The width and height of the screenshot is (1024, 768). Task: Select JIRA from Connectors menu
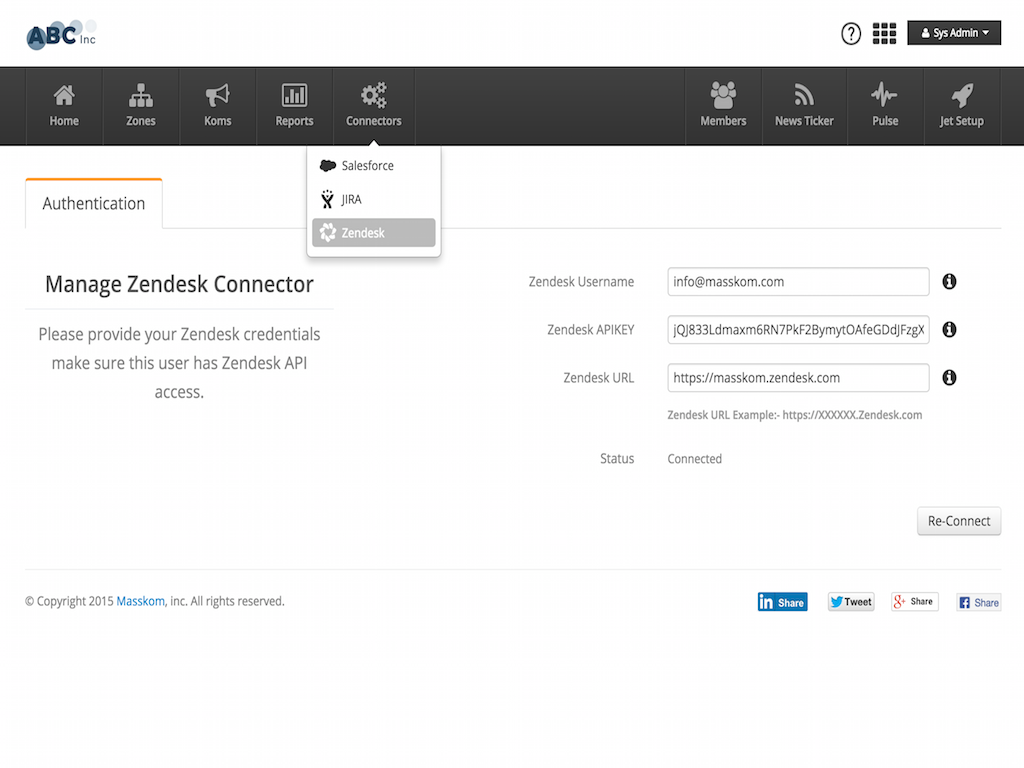pyautogui.click(x=351, y=200)
